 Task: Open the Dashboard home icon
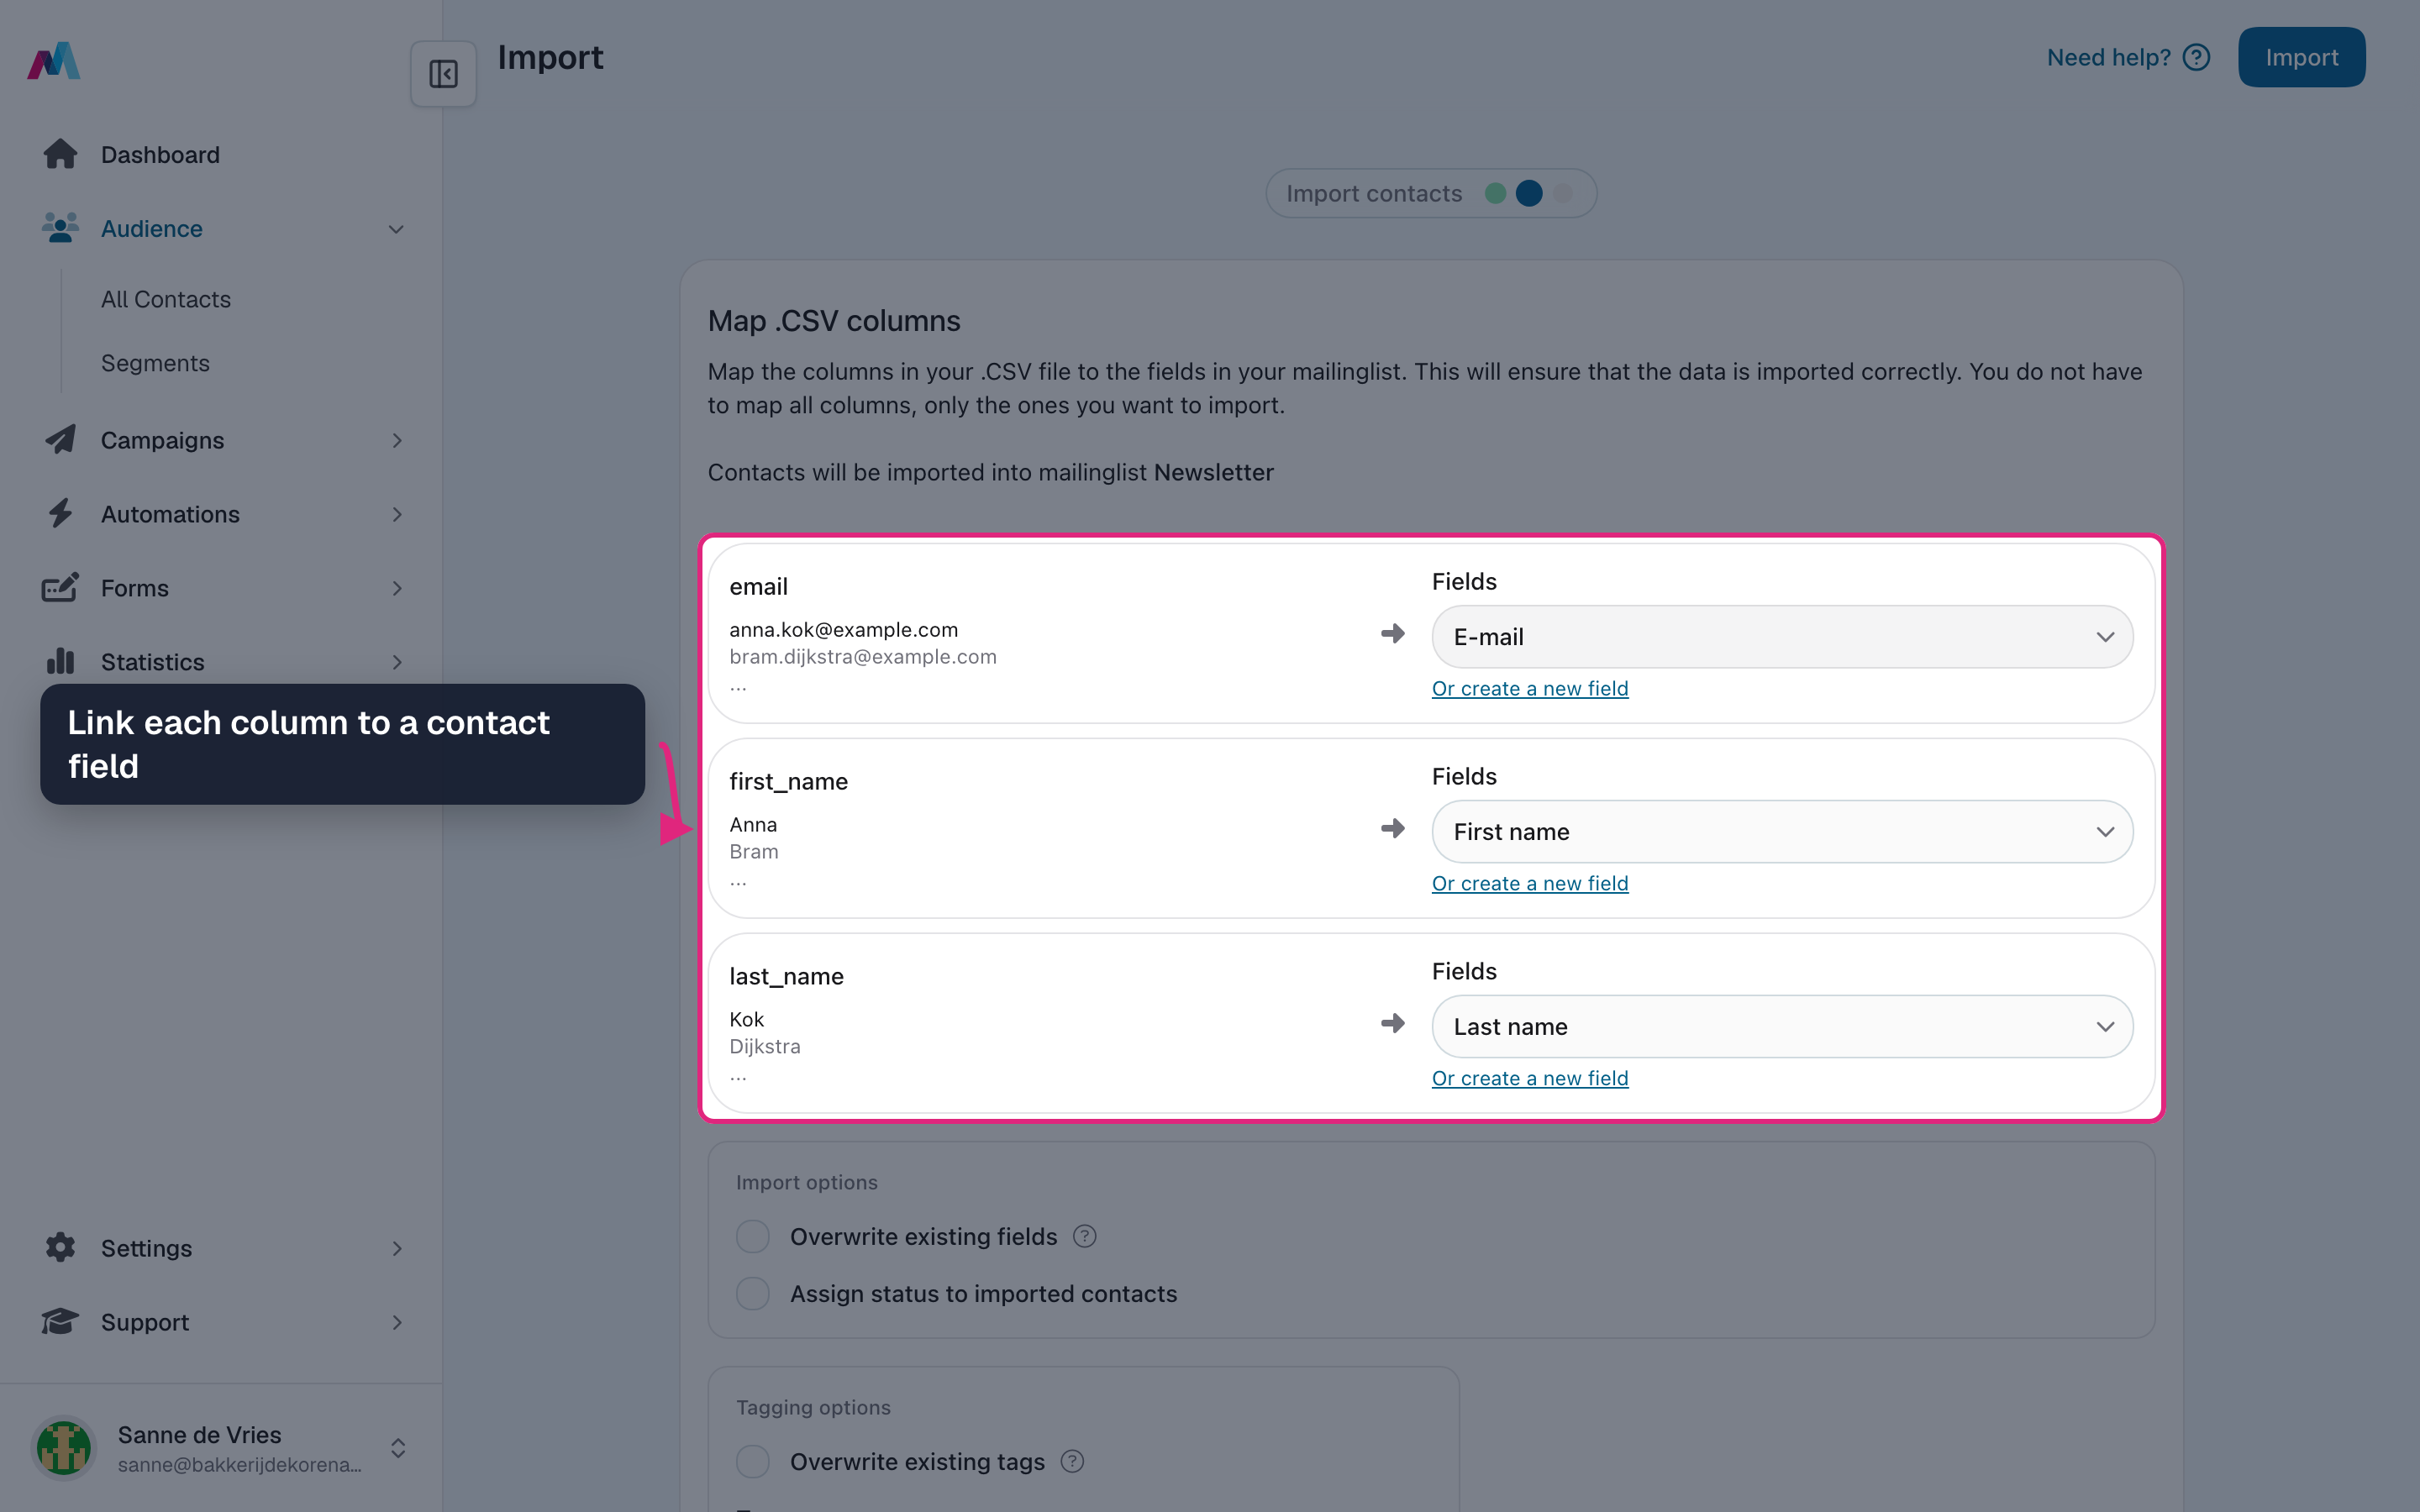(60, 154)
